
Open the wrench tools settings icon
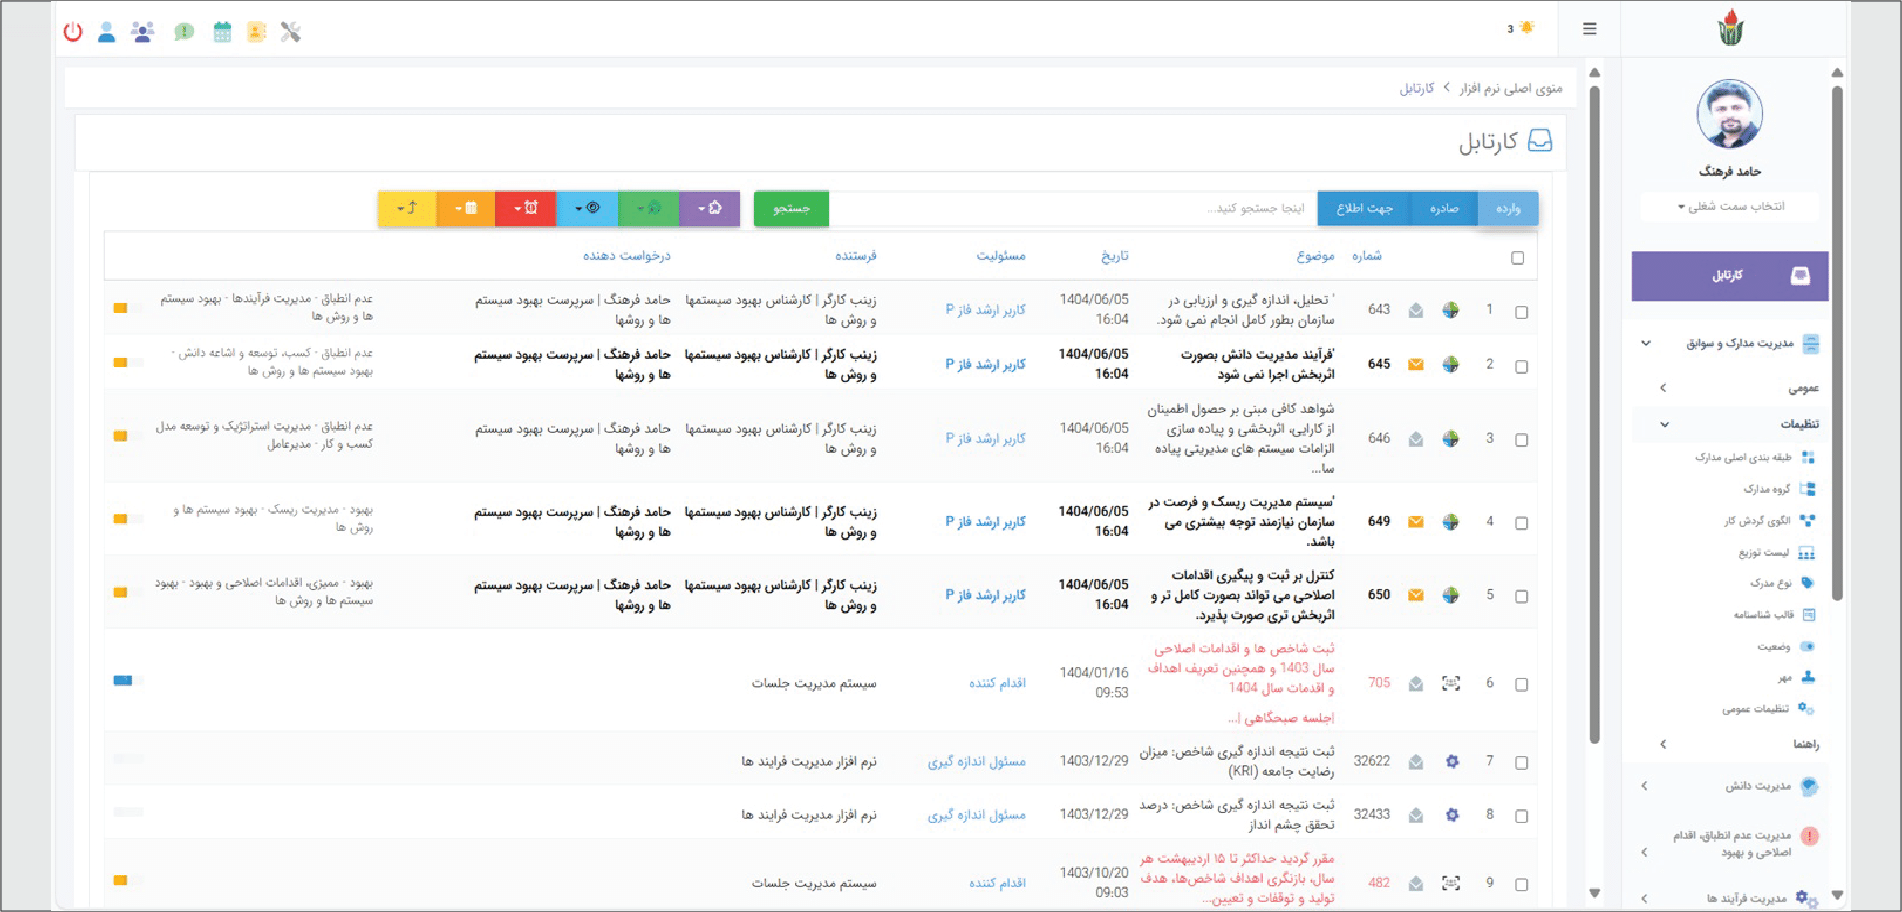(291, 32)
